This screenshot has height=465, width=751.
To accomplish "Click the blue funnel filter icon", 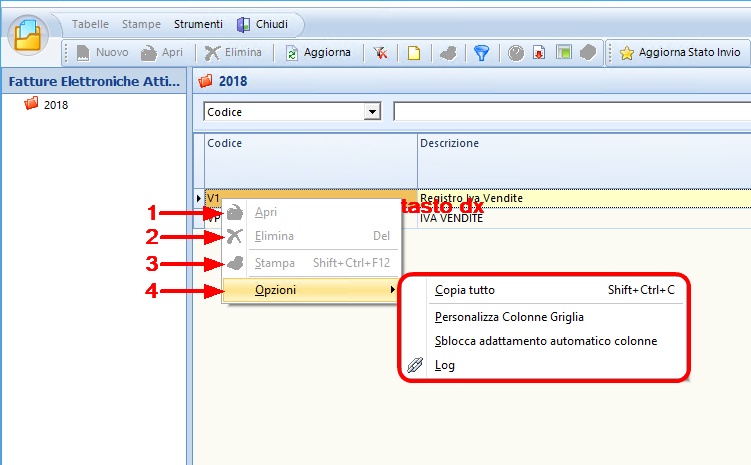I will (481, 53).
